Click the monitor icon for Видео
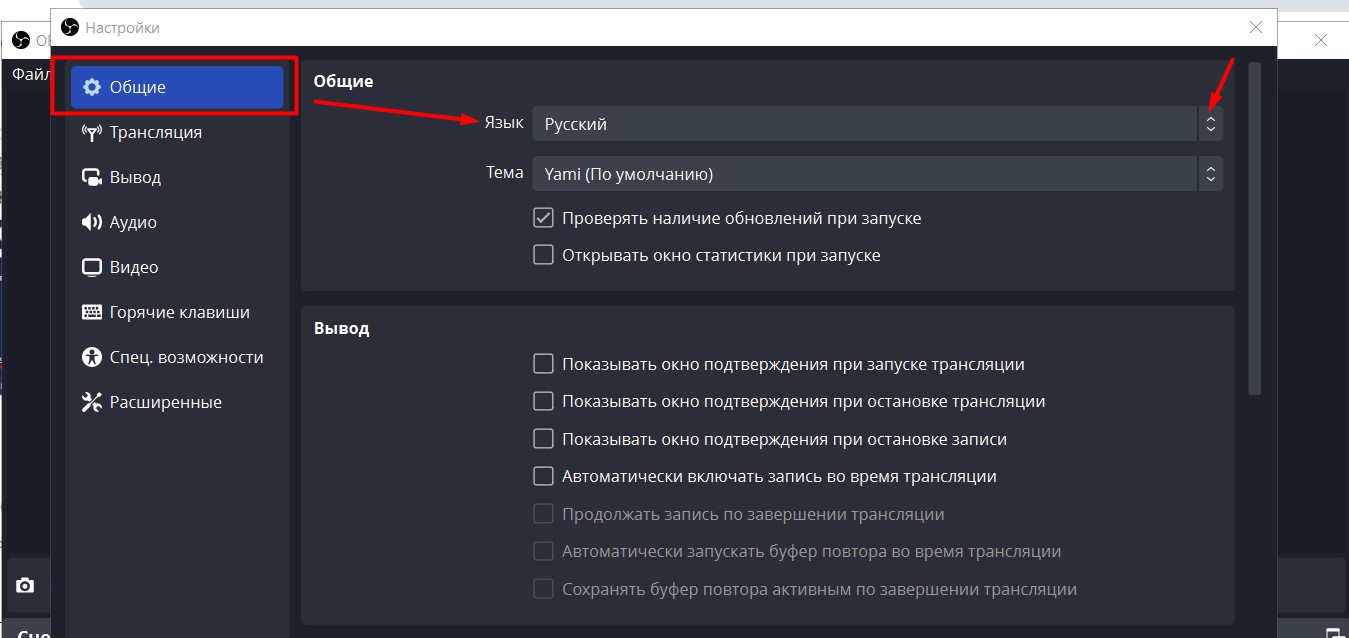Image resolution: width=1349 pixels, height=638 pixels. (x=92, y=267)
